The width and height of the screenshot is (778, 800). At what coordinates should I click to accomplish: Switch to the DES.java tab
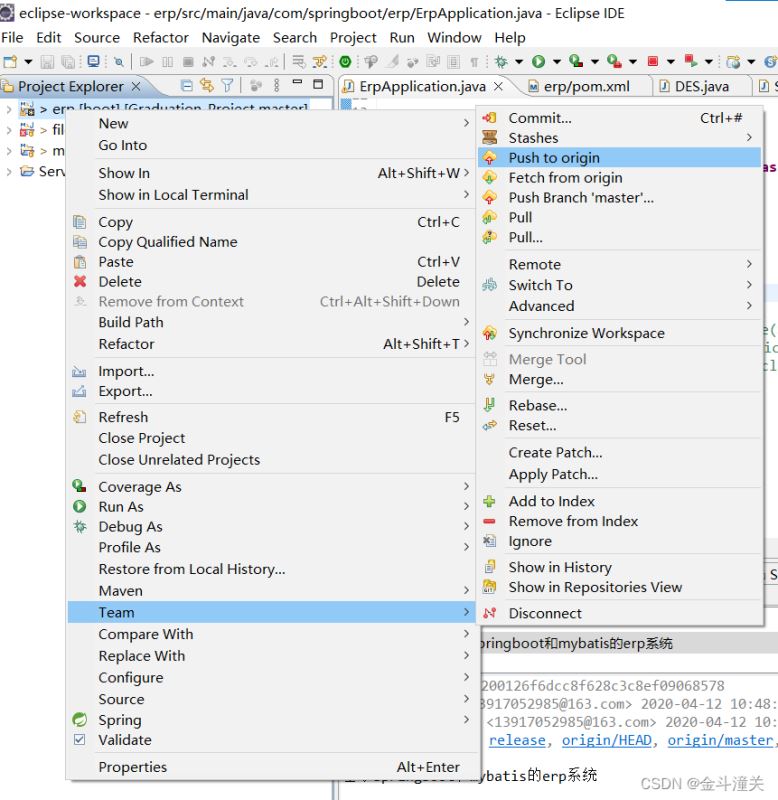[701, 86]
